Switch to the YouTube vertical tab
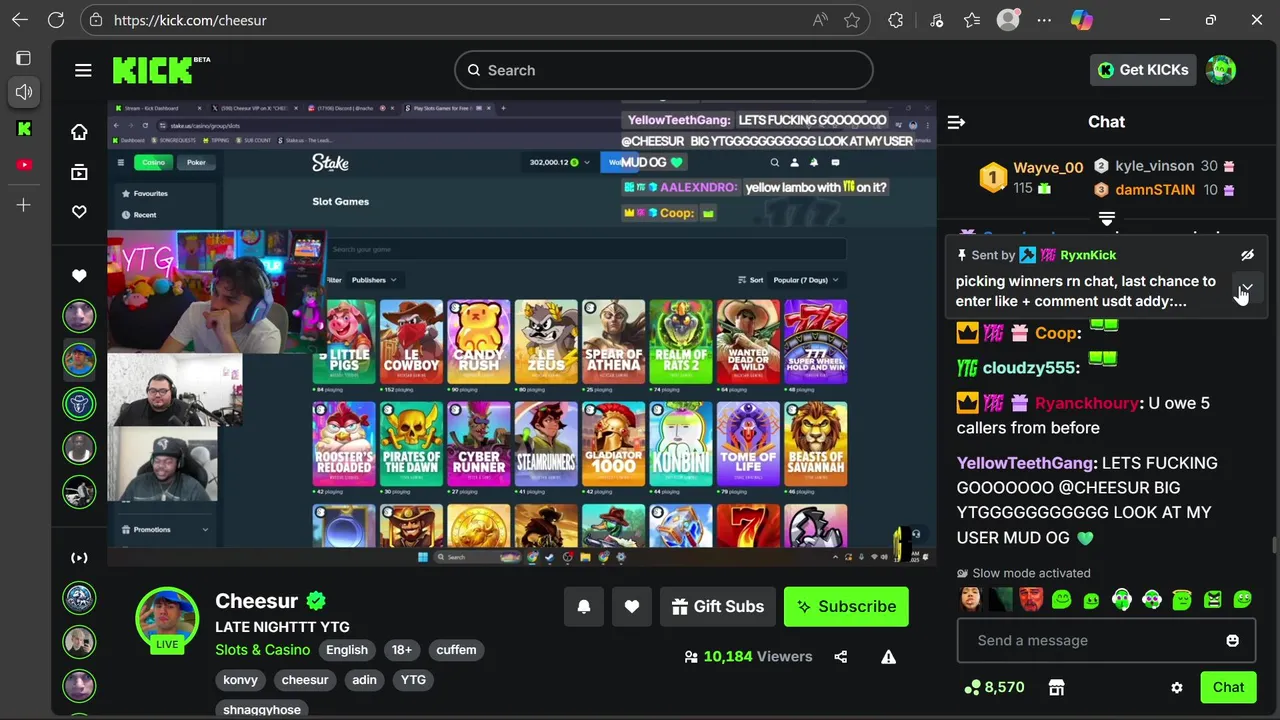The image size is (1280, 720). 25,165
